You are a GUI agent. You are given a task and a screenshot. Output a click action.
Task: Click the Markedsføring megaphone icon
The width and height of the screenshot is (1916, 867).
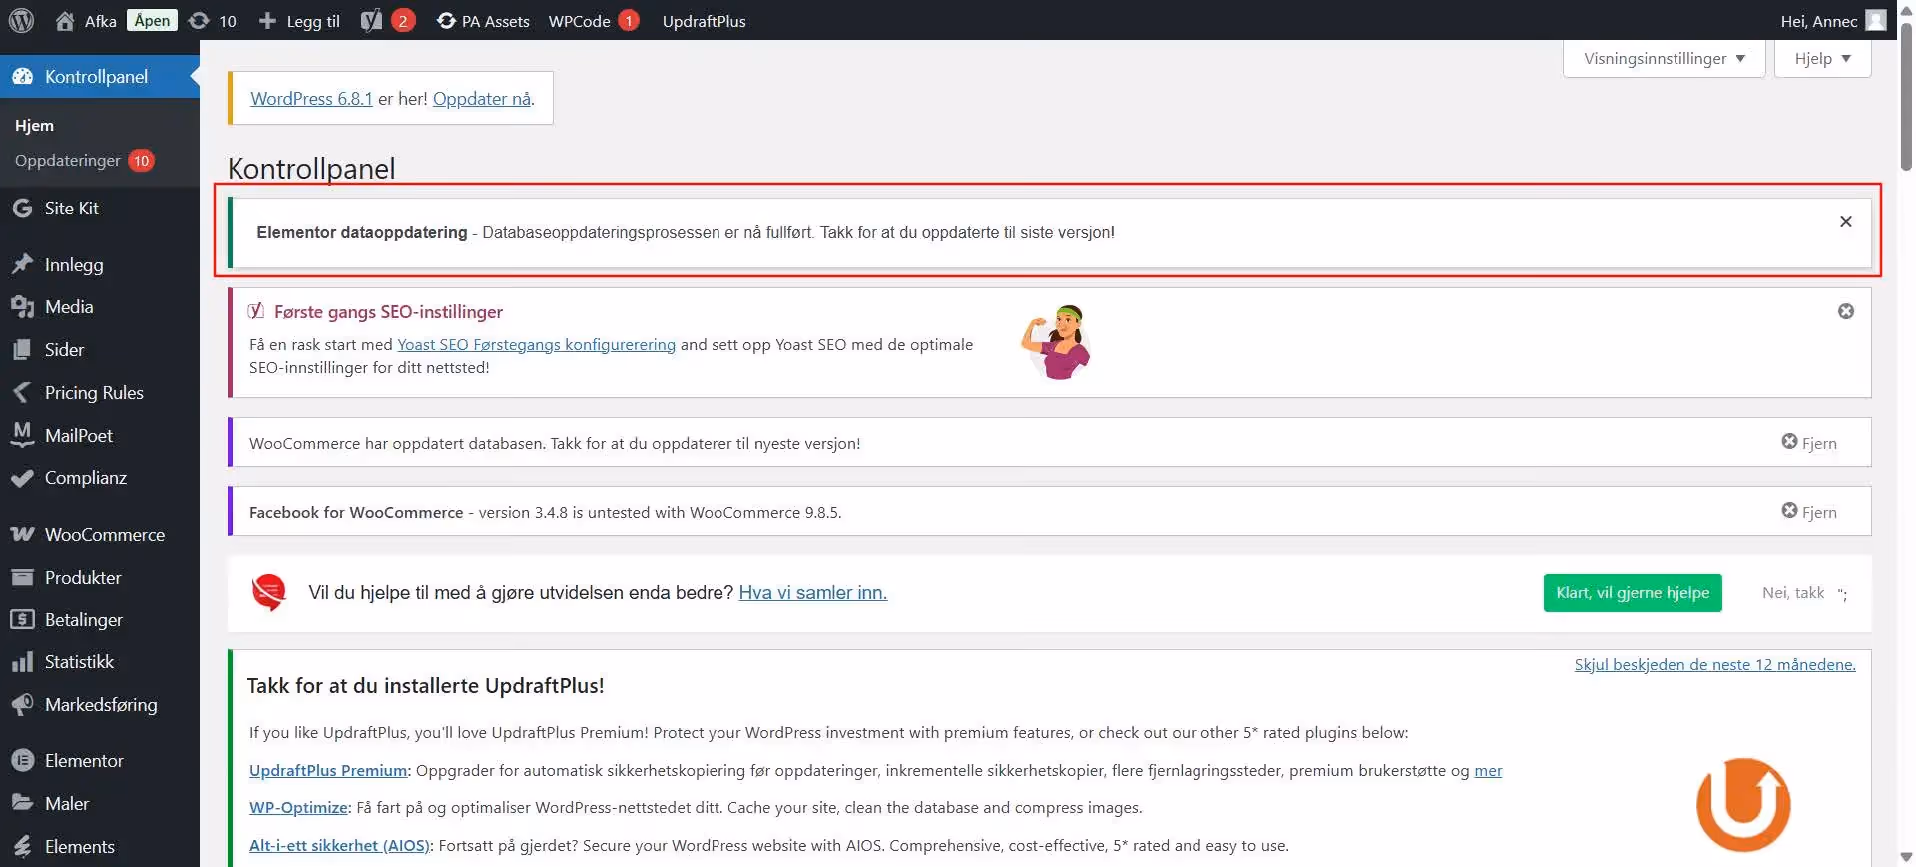point(22,704)
